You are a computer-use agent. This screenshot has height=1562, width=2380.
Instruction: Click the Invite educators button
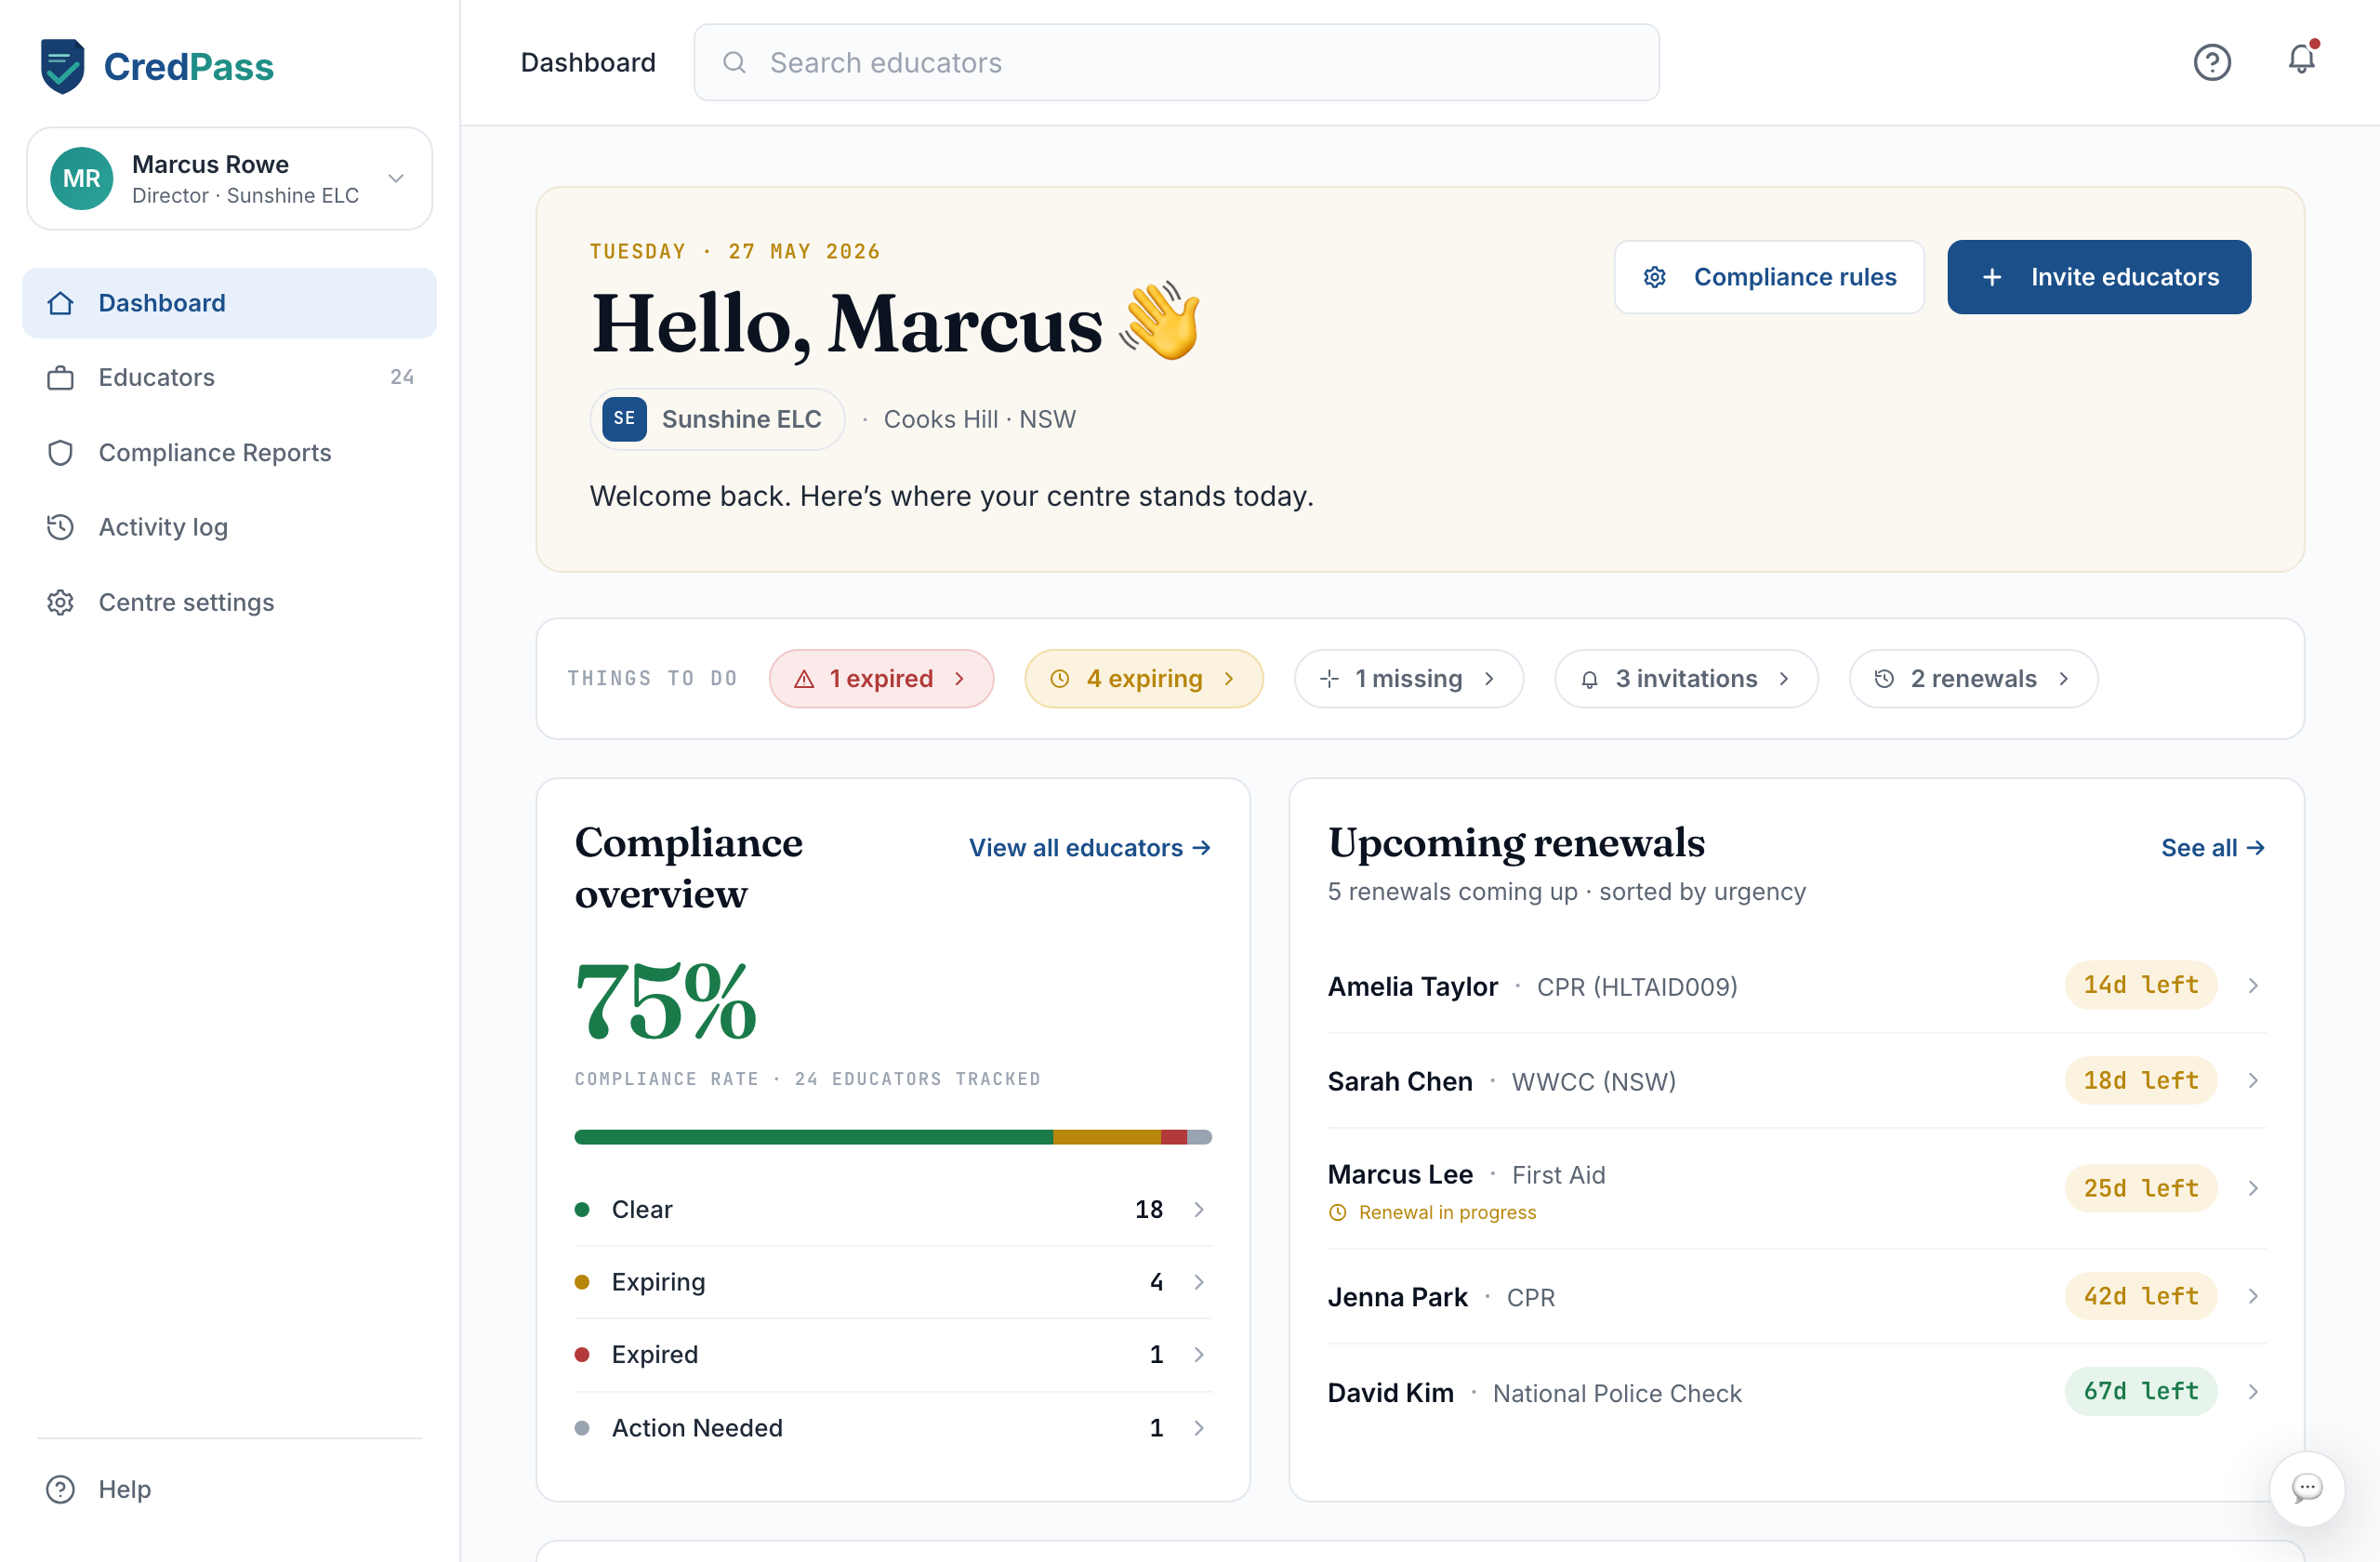click(2098, 276)
